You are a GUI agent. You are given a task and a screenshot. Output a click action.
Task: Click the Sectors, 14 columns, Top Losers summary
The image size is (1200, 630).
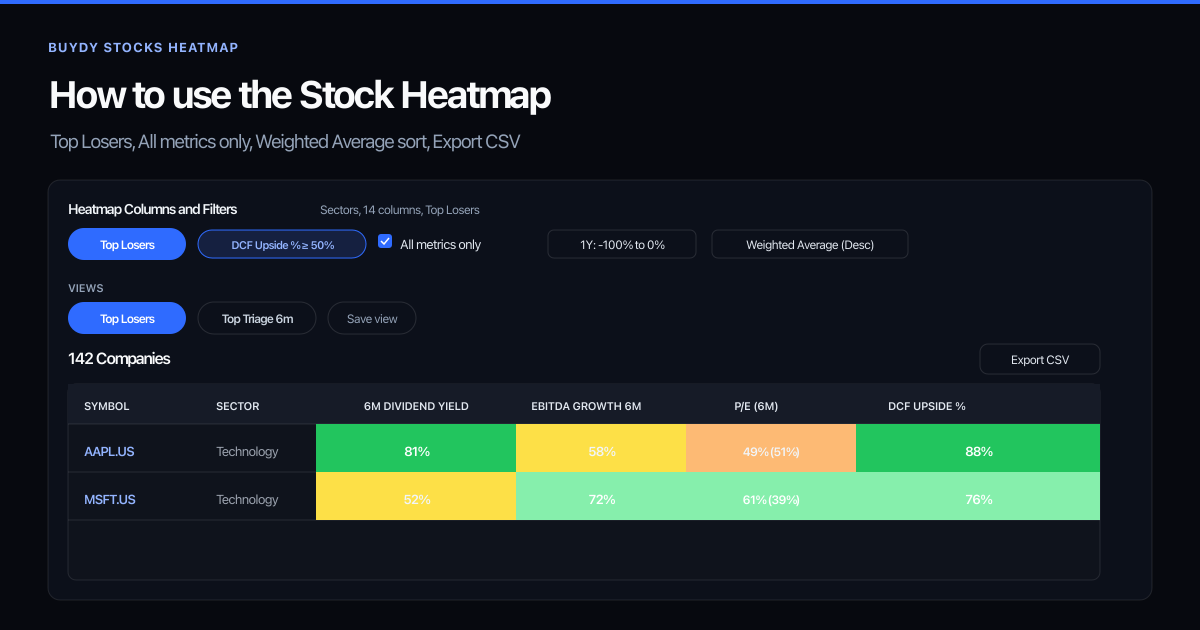(x=400, y=210)
